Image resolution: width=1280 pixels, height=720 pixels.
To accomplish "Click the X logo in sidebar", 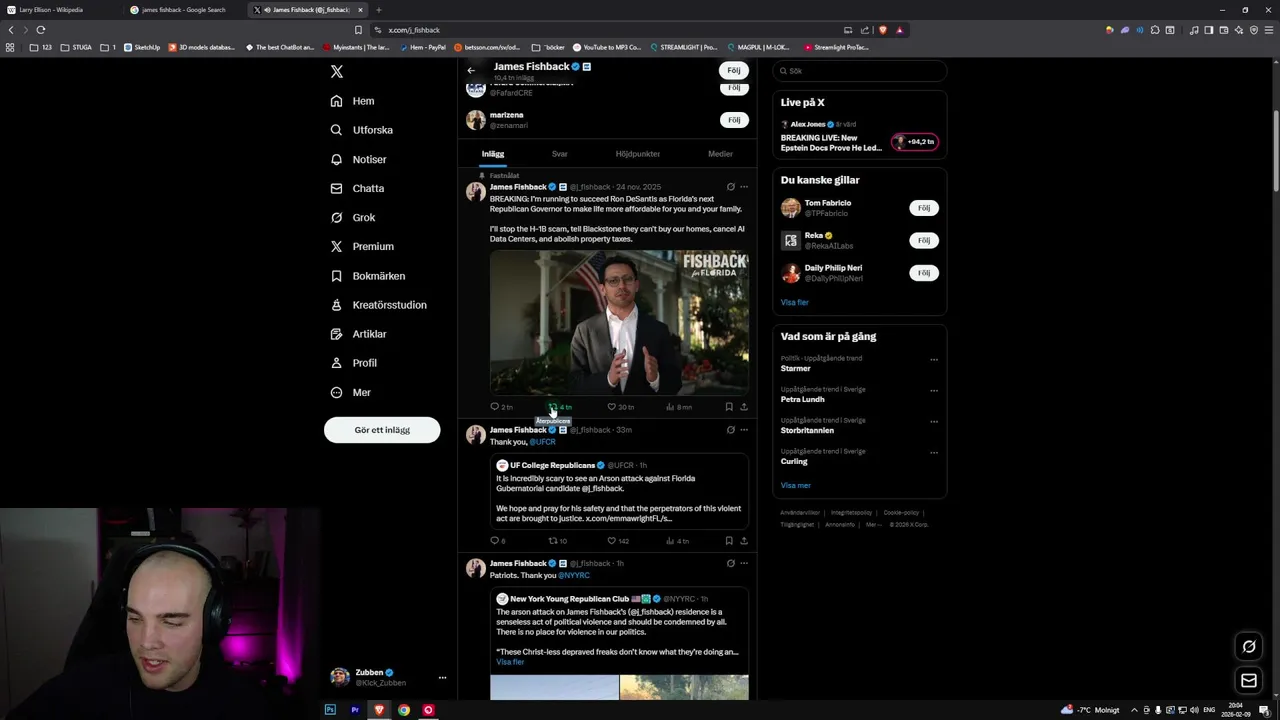I will click(x=337, y=72).
